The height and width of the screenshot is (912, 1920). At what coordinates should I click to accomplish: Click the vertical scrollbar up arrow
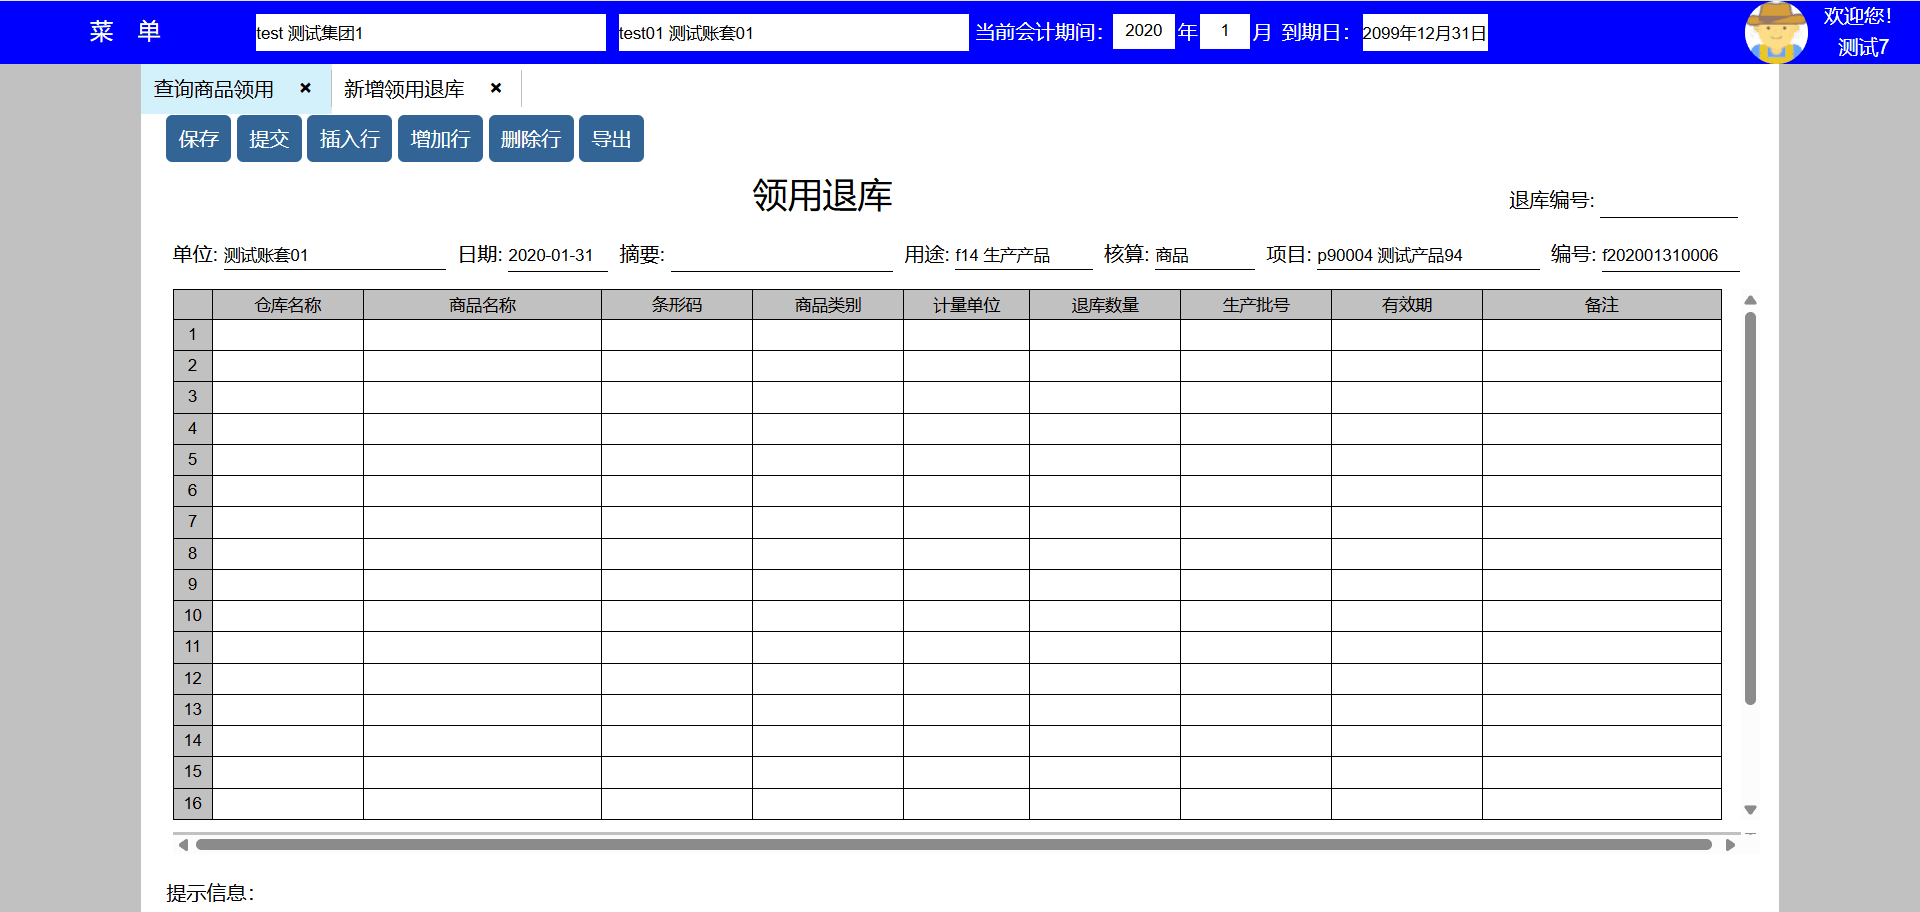point(1750,300)
